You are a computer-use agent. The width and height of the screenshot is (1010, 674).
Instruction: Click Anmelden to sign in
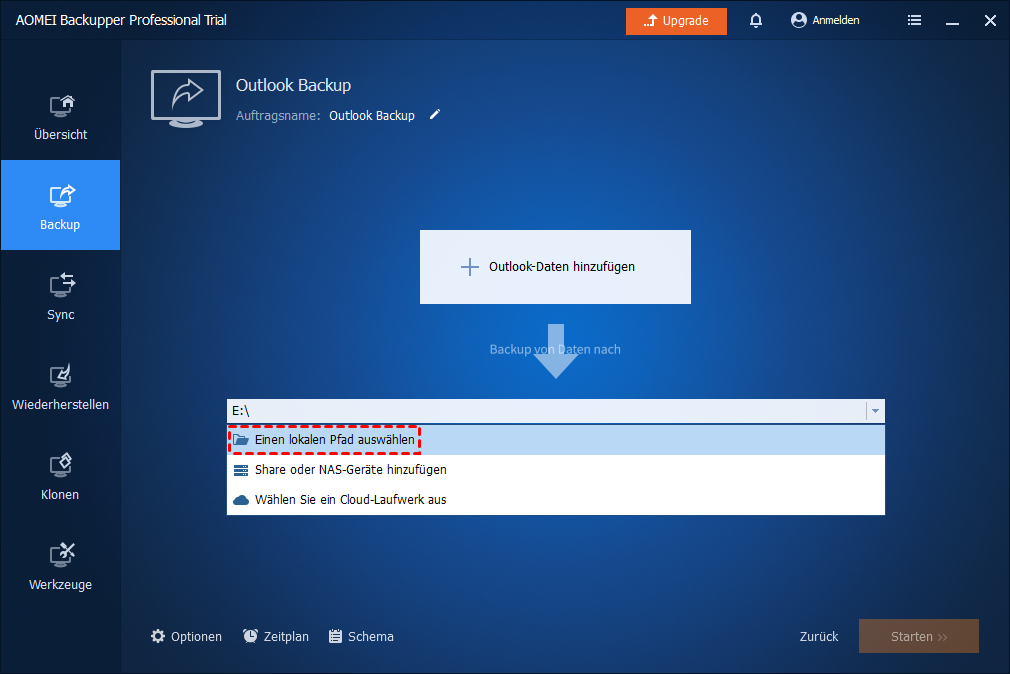click(x=825, y=21)
